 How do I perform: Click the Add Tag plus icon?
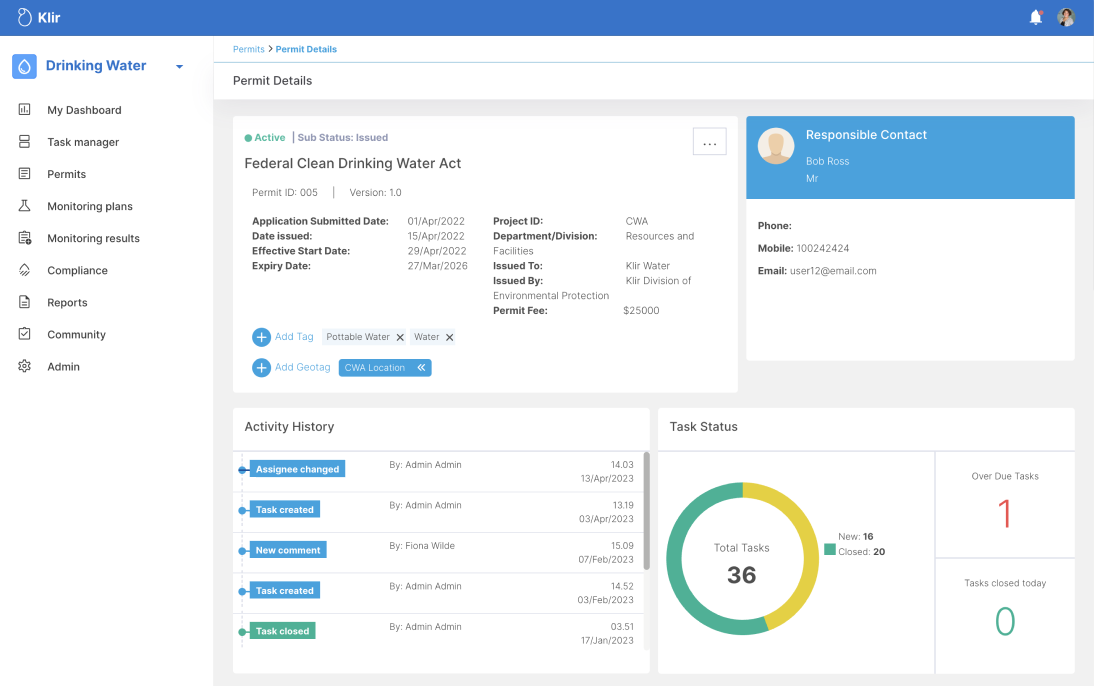click(261, 337)
